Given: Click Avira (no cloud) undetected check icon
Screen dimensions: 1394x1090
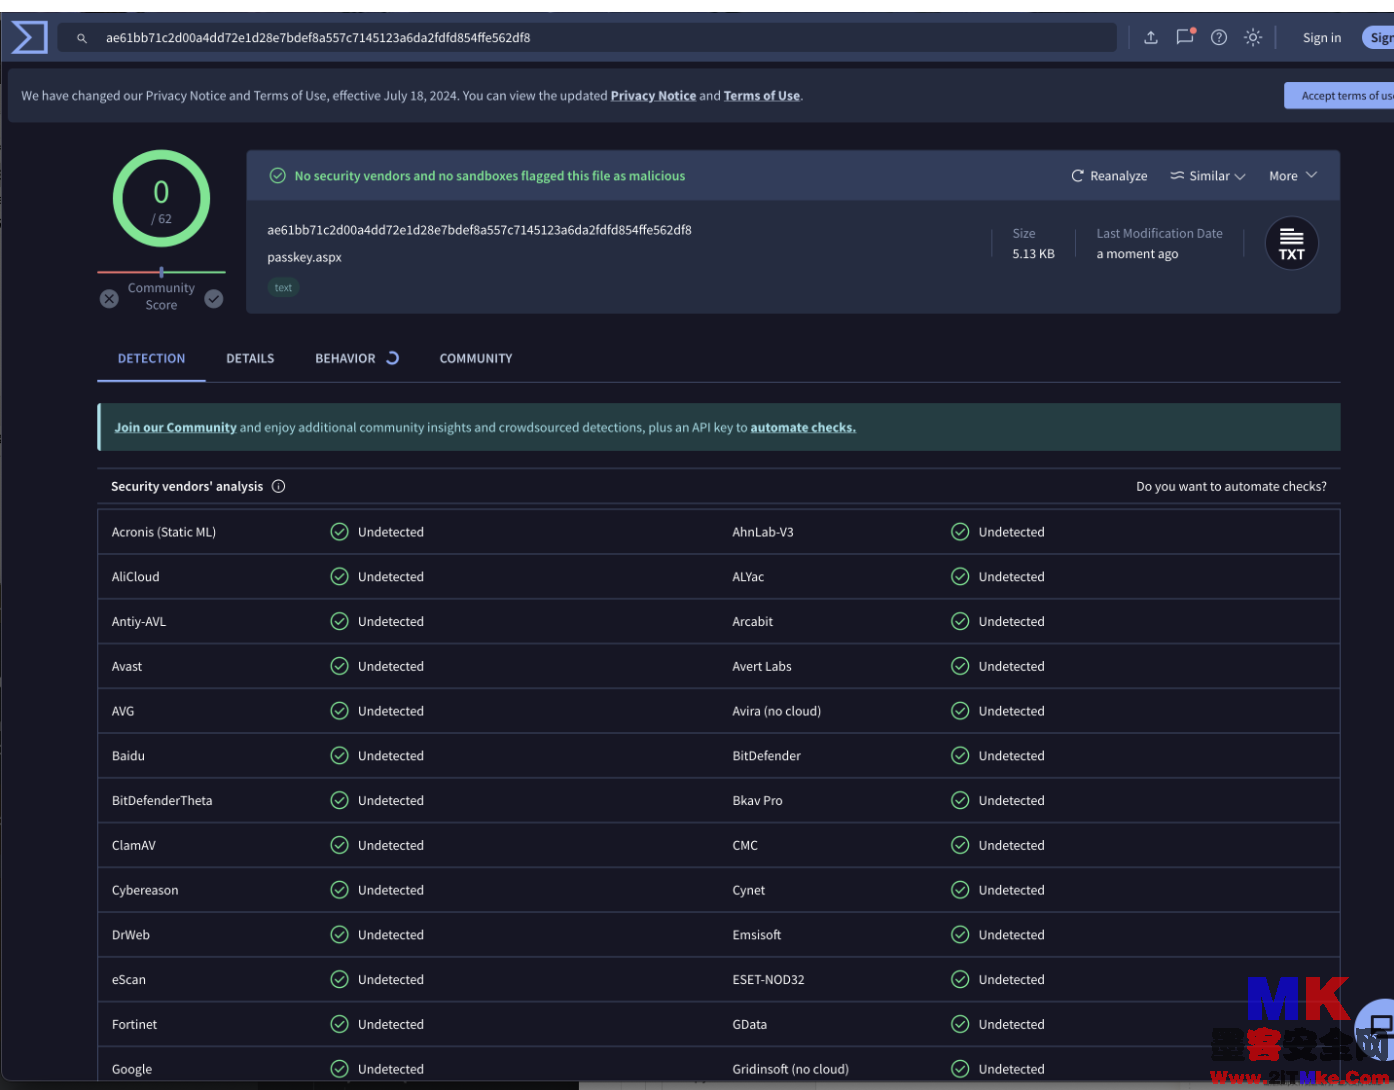Looking at the screenshot, I should coord(960,711).
